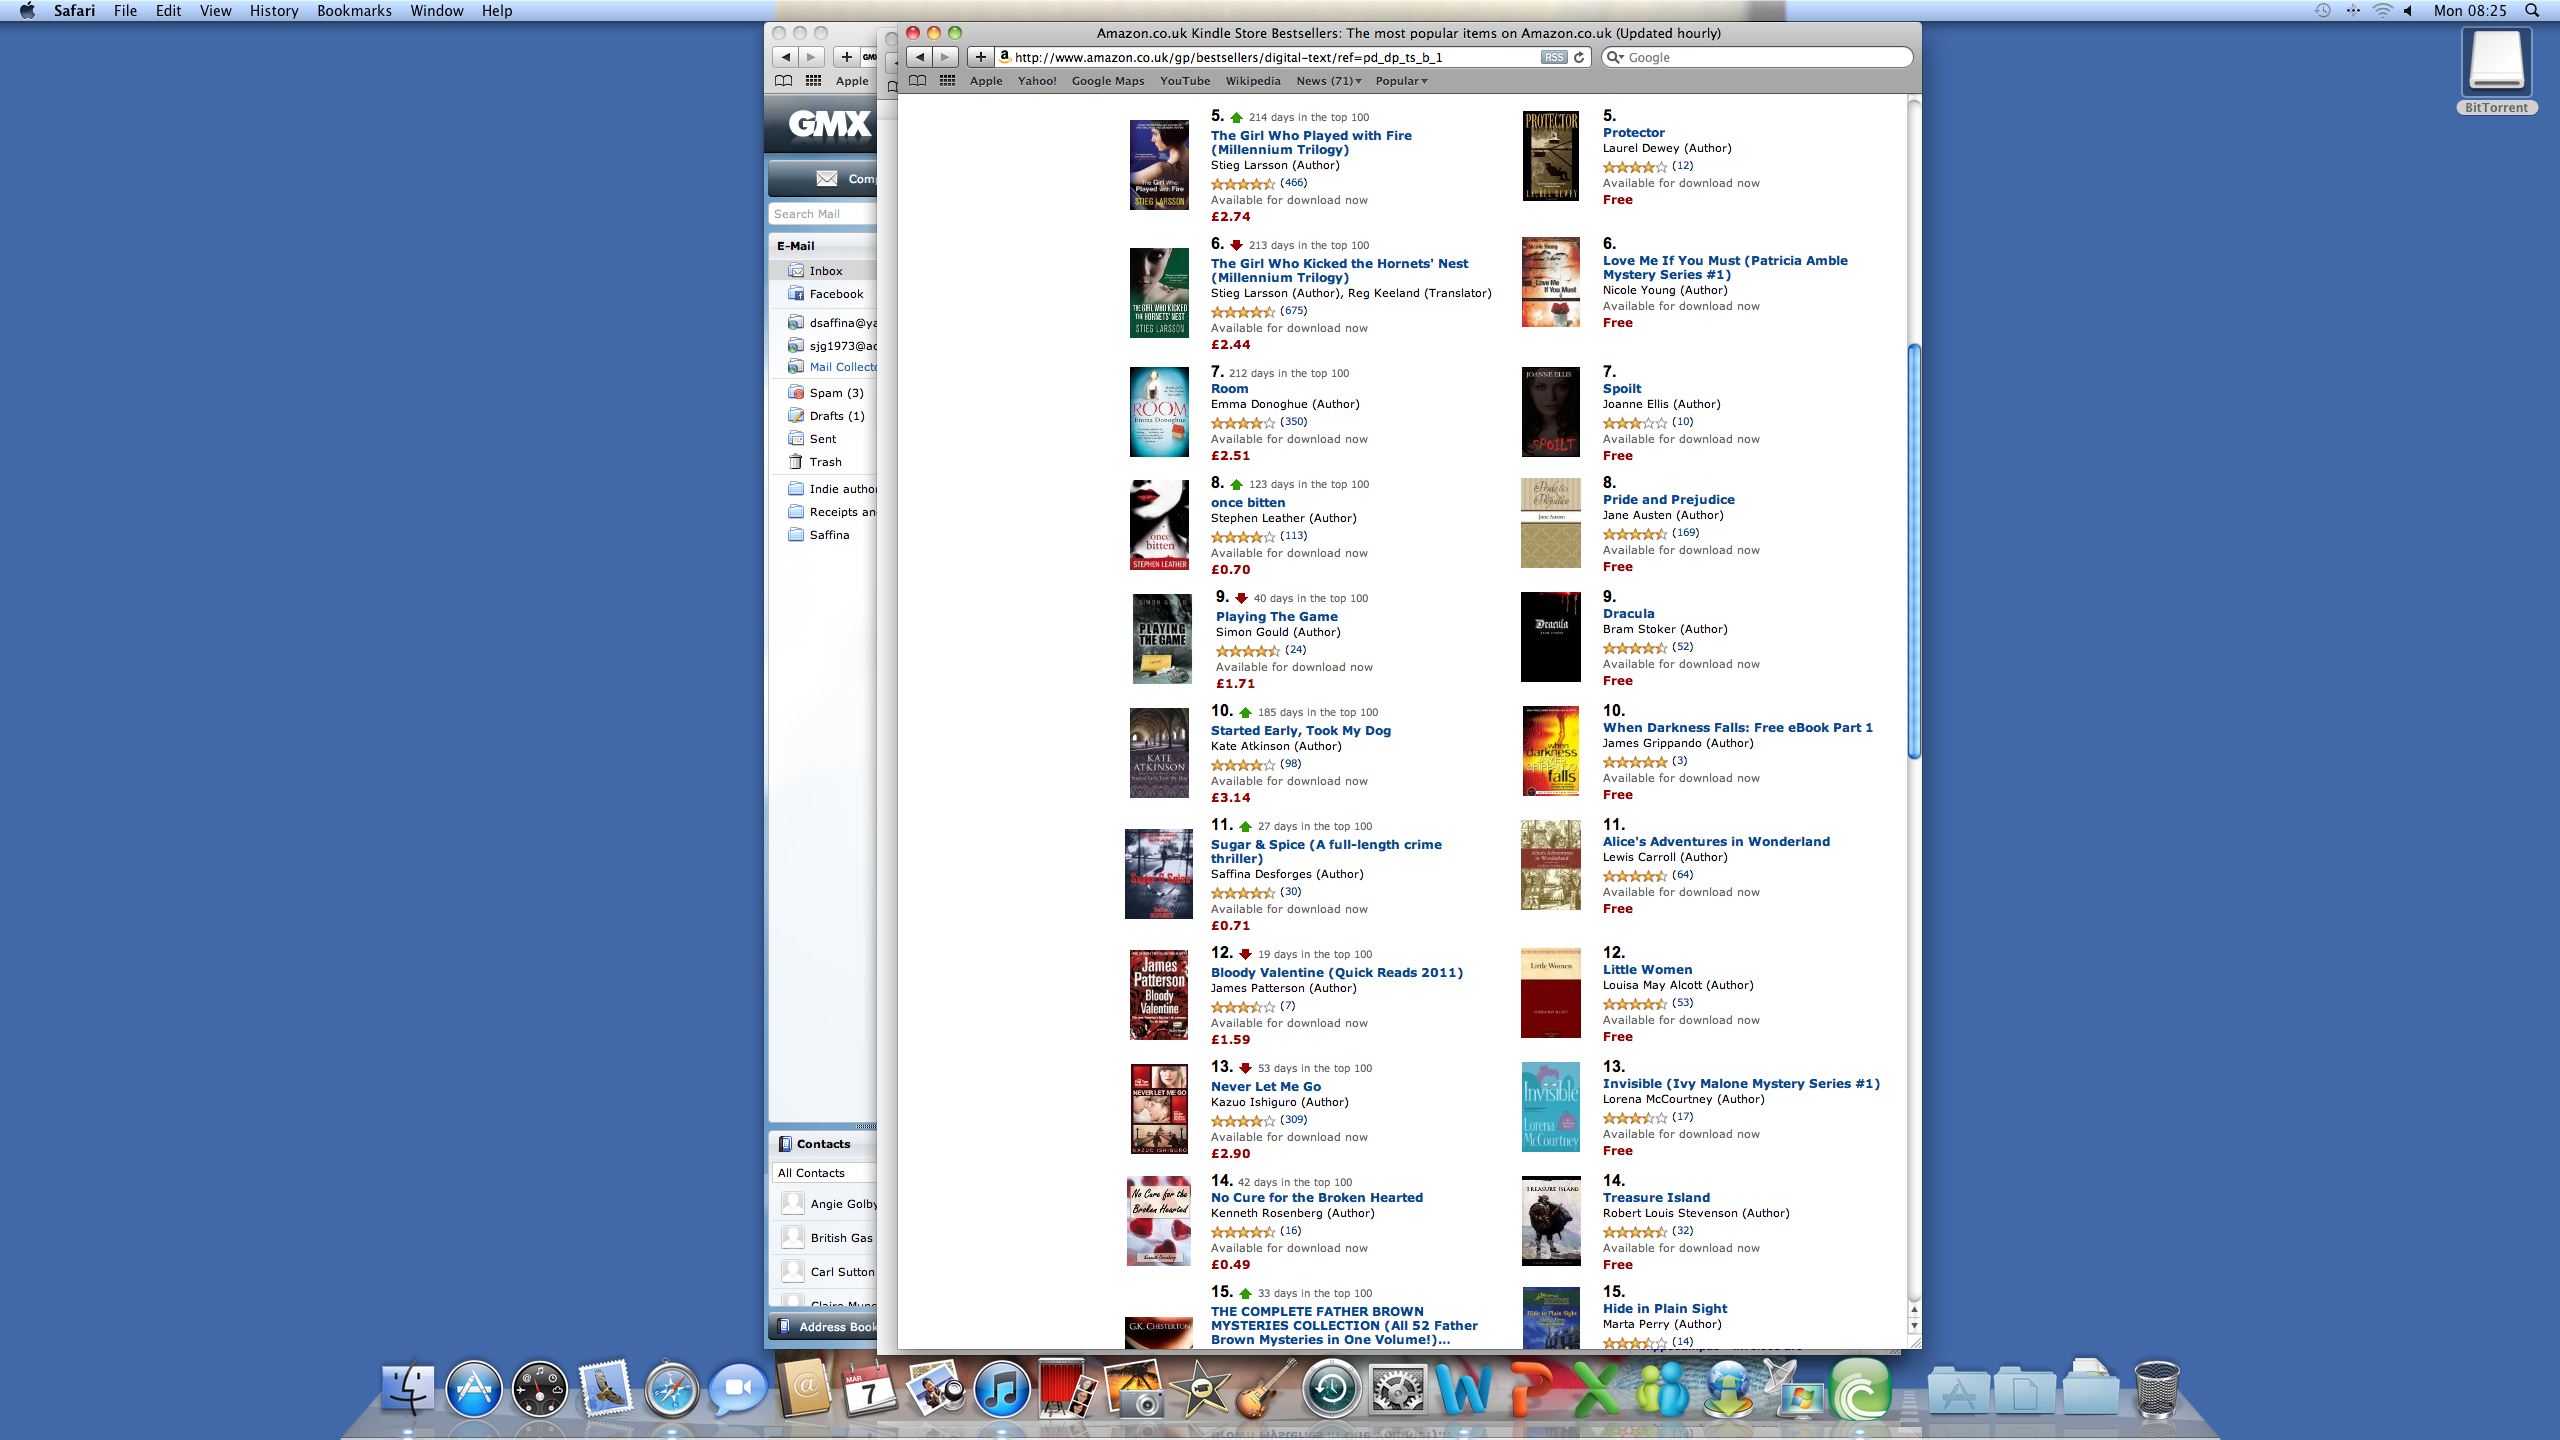The width and height of the screenshot is (2560, 1440).
Task: Open the Spam (3) folder
Action: (x=836, y=393)
